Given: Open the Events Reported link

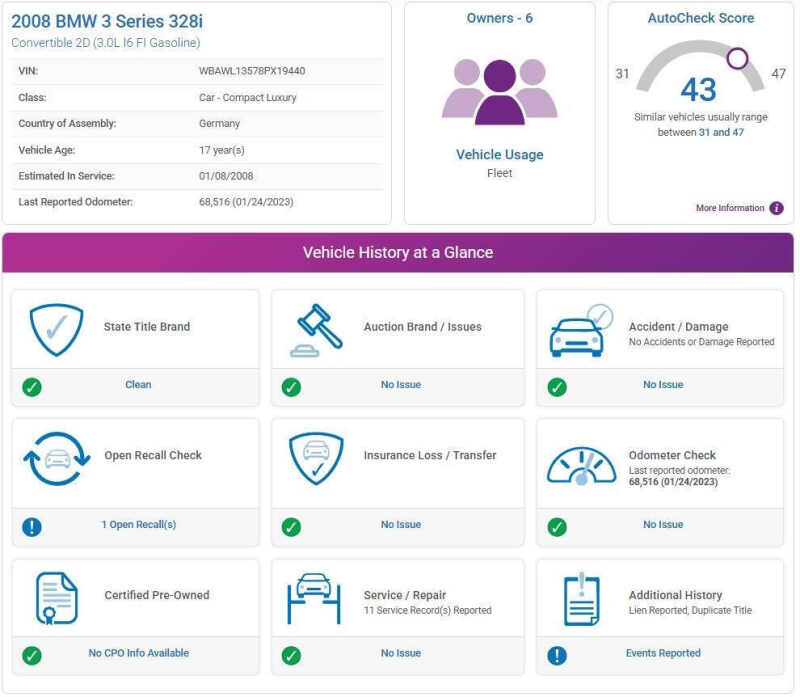Looking at the screenshot, I should [x=663, y=654].
